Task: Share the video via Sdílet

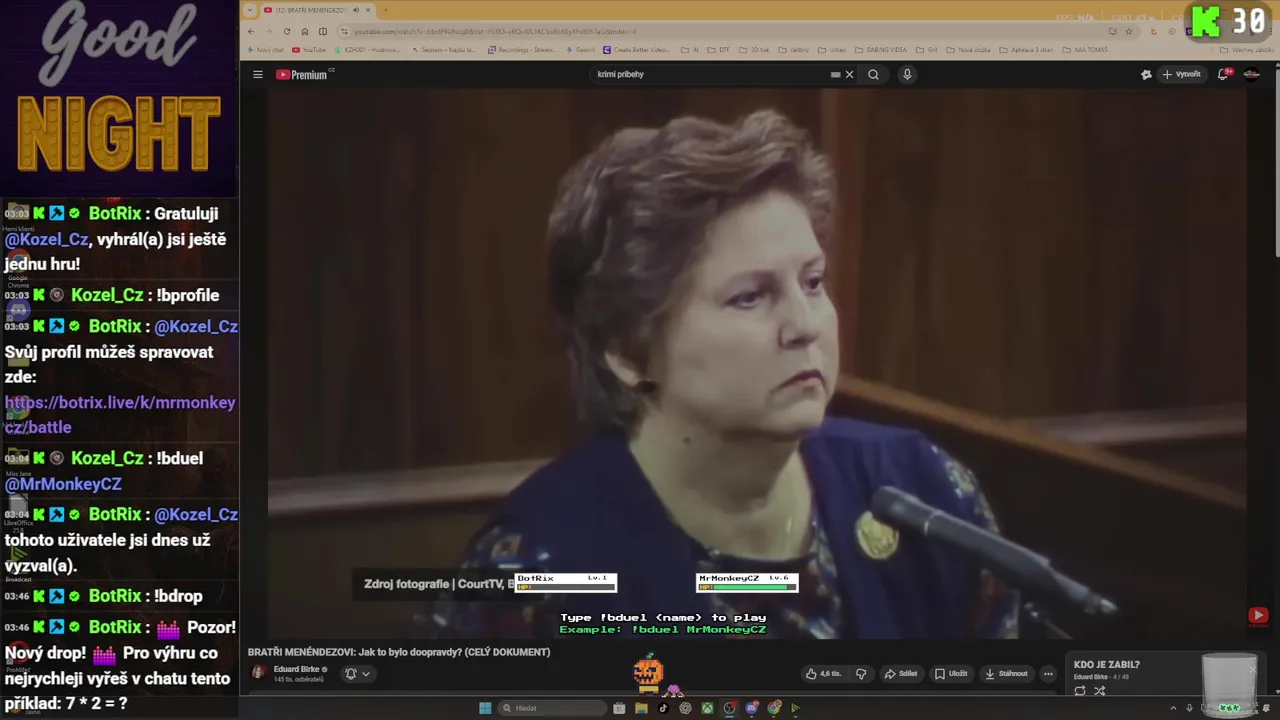Action: click(900, 674)
